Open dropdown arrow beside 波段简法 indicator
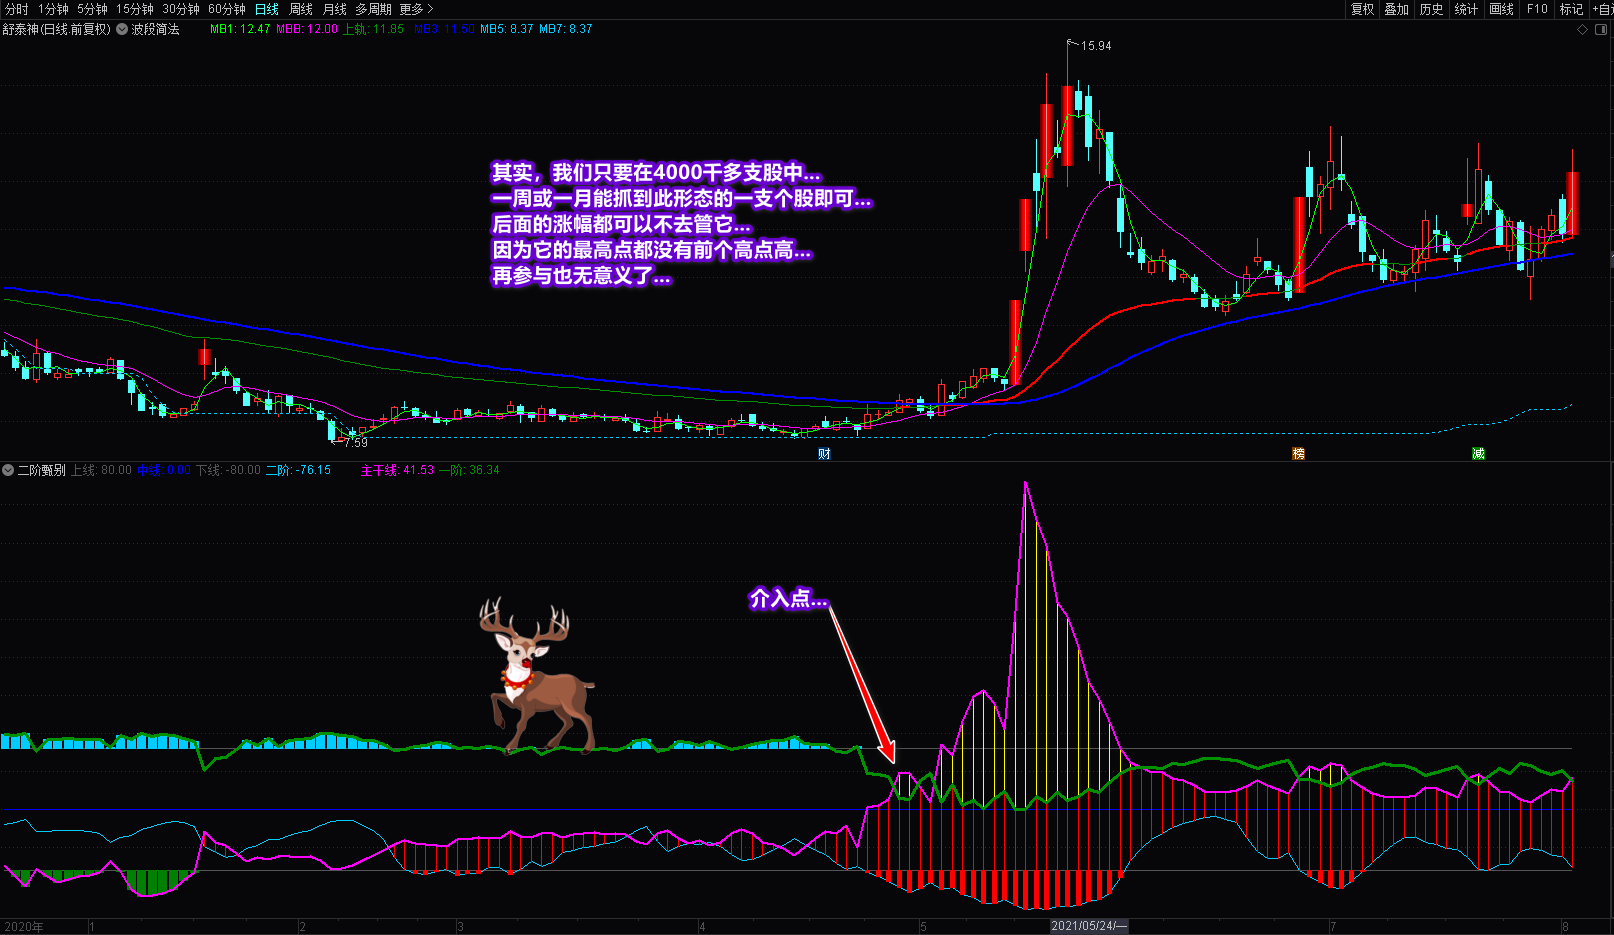Viewport: 1614px width, 935px height. coord(122,29)
